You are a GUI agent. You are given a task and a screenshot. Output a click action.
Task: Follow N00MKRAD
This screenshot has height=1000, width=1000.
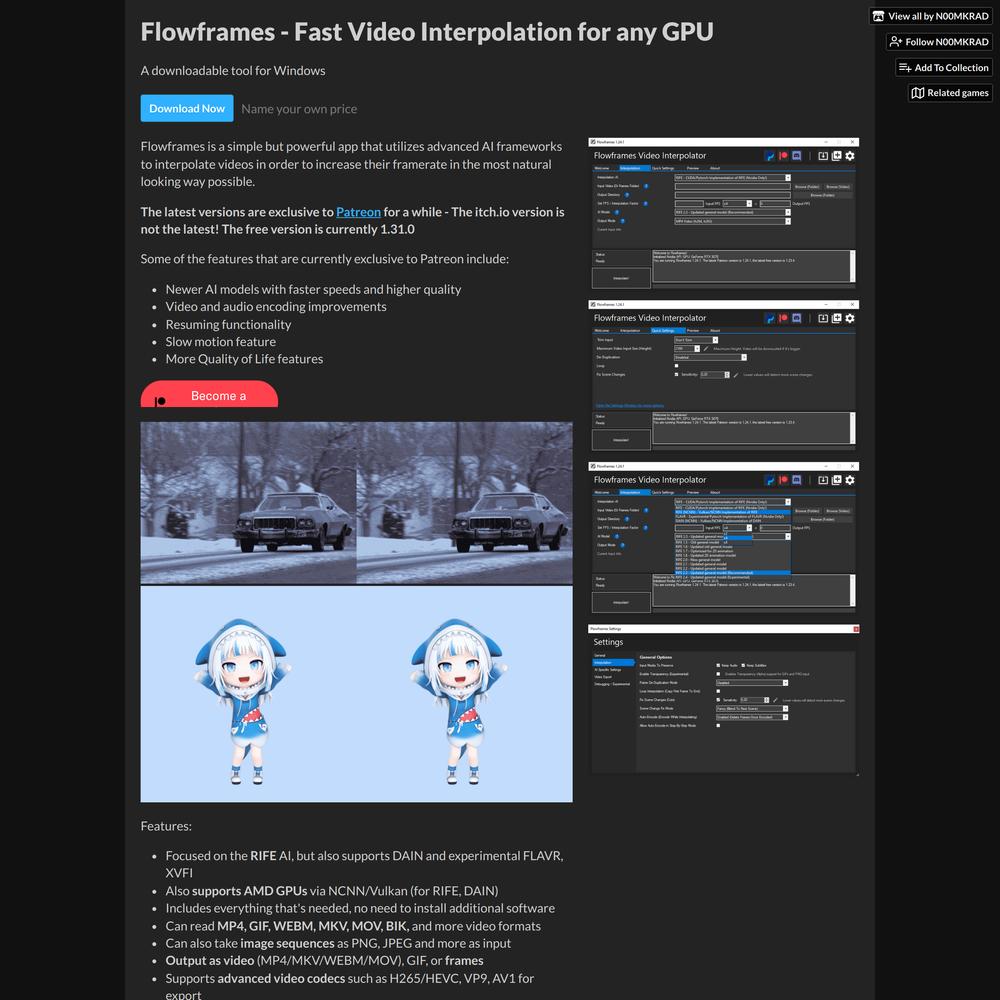(x=939, y=41)
